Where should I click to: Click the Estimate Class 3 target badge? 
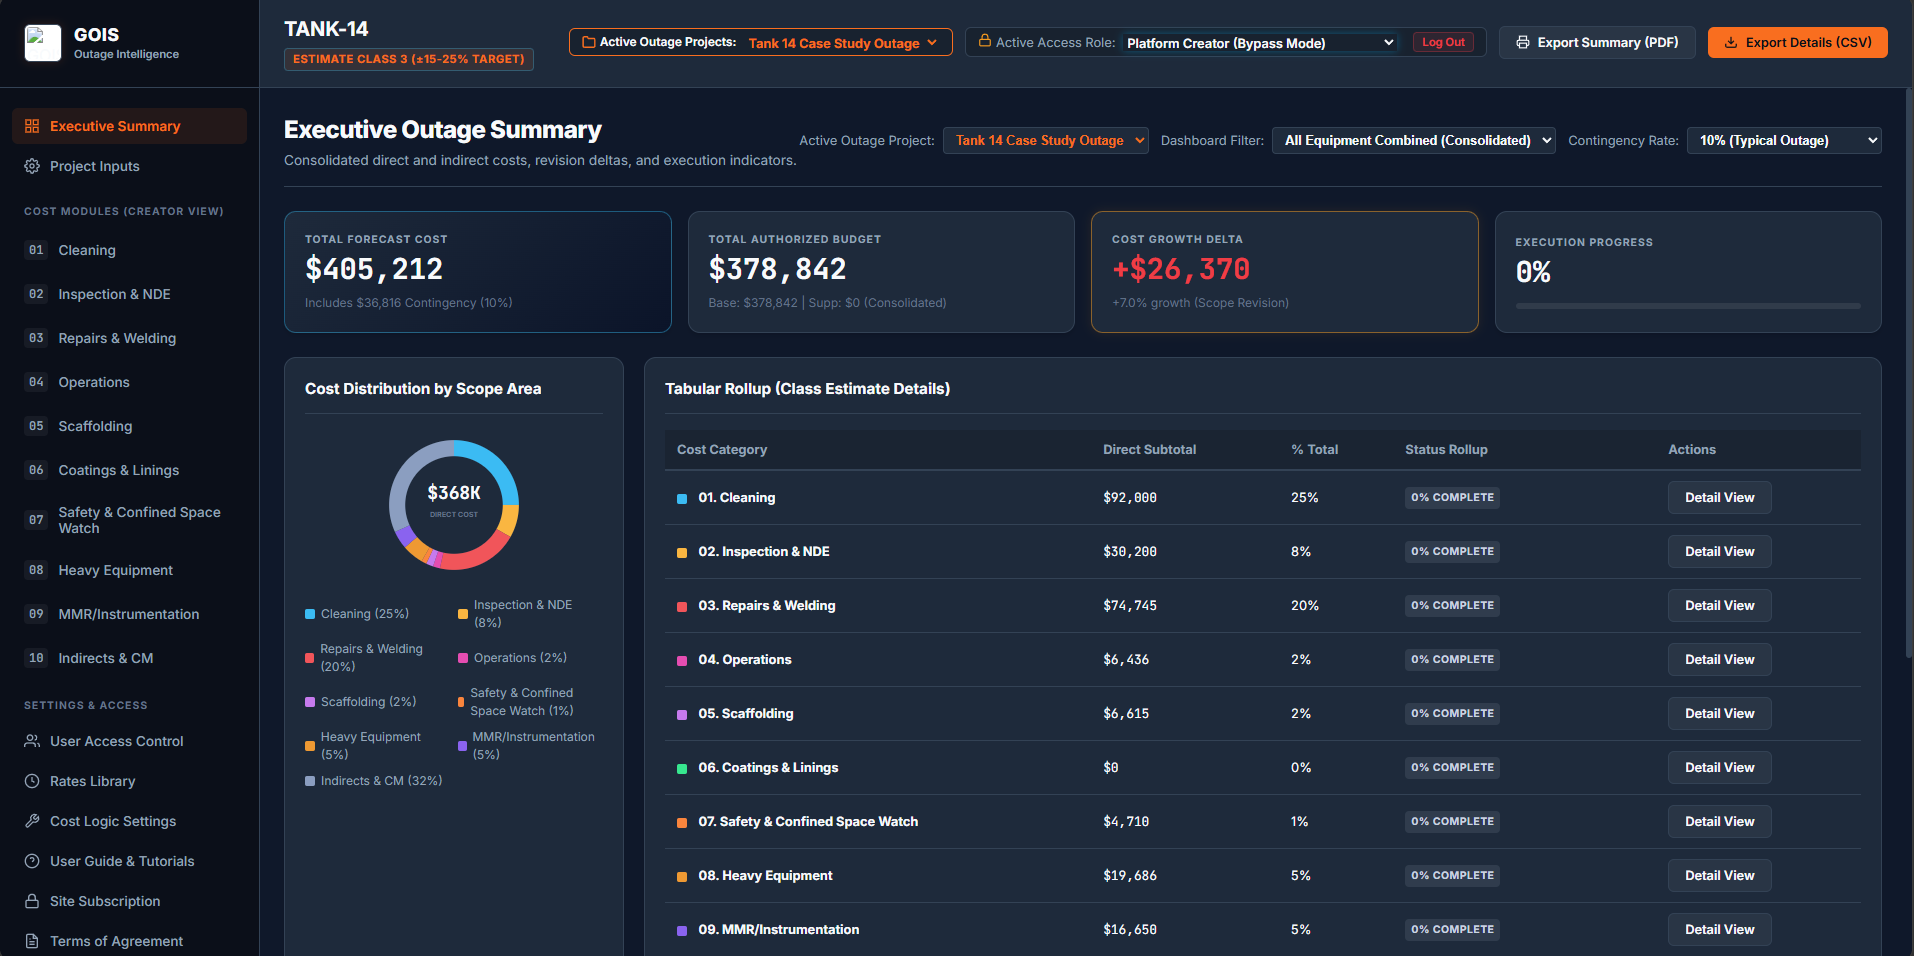point(409,59)
